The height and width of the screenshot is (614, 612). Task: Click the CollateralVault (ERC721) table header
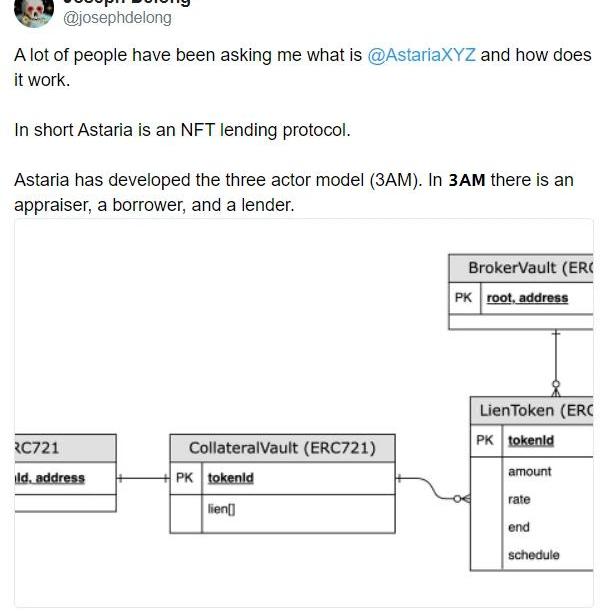click(x=282, y=448)
